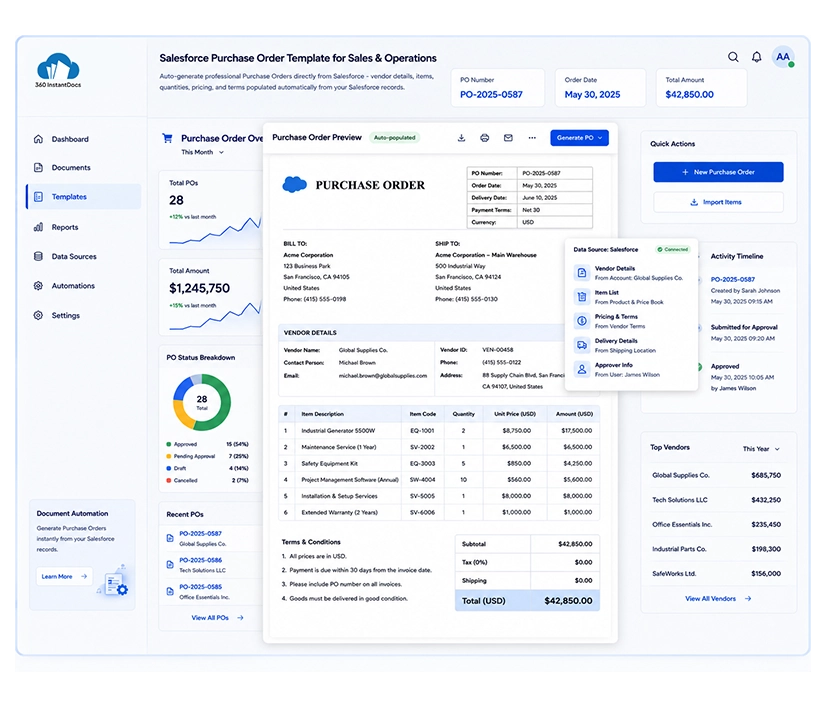
Task: Email the purchase order via envelope icon
Action: tap(508, 138)
